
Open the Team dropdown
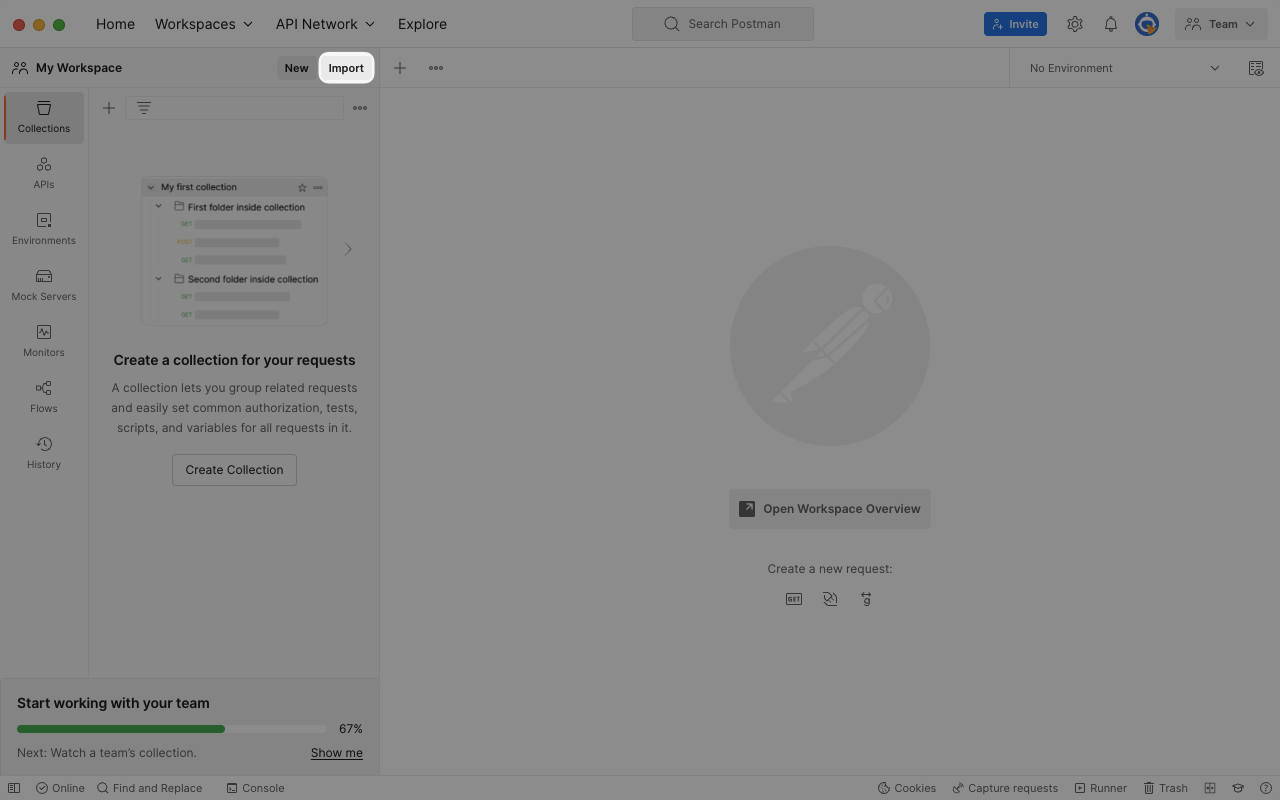(1221, 24)
